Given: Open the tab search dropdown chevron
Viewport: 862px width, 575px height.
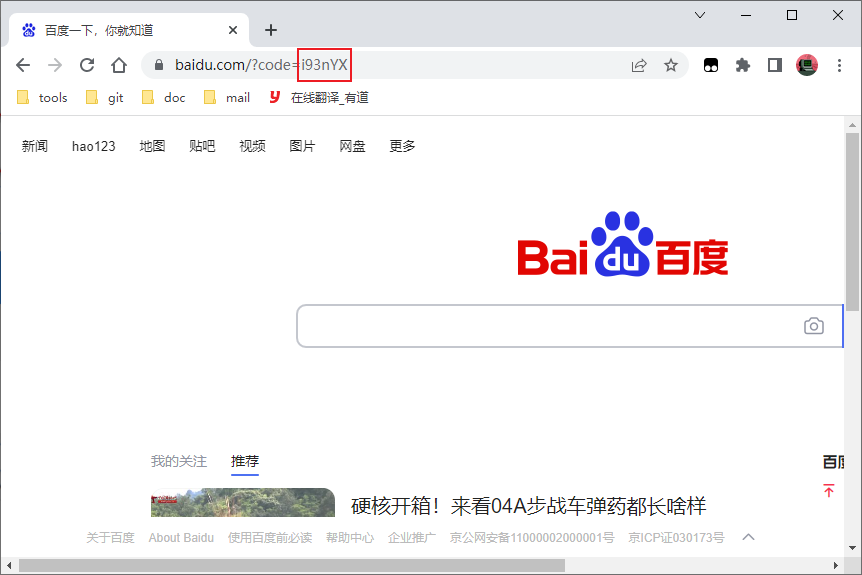Looking at the screenshot, I should (x=700, y=15).
